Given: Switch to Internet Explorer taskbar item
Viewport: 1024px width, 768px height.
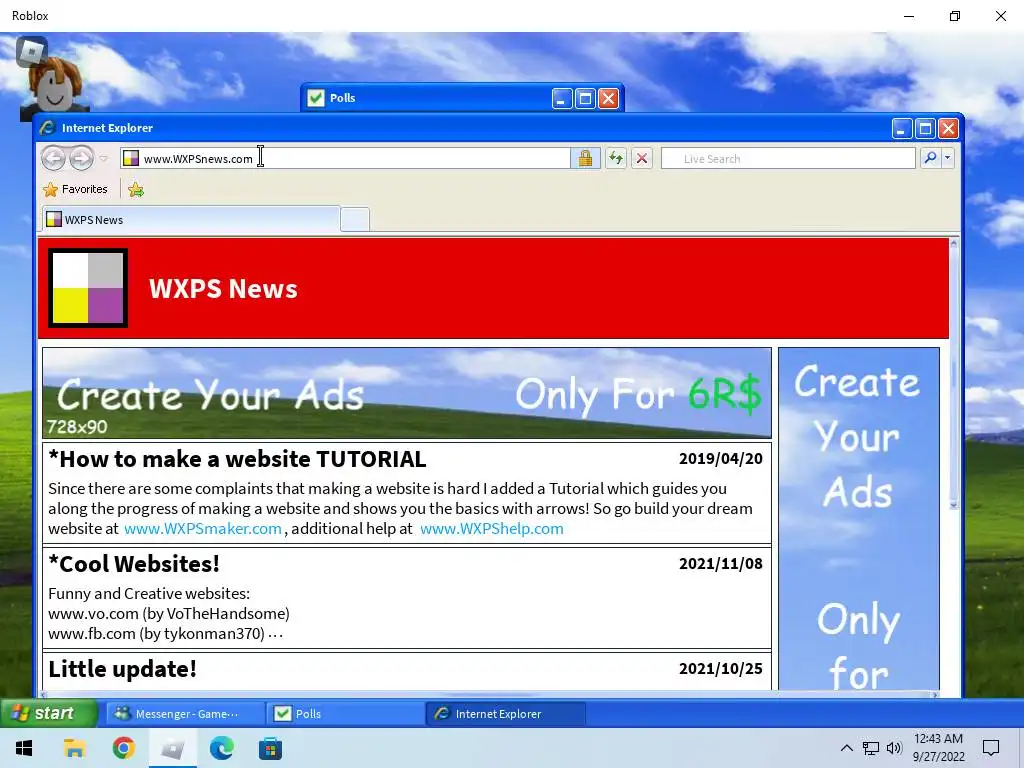Looking at the screenshot, I should tap(506, 714).
